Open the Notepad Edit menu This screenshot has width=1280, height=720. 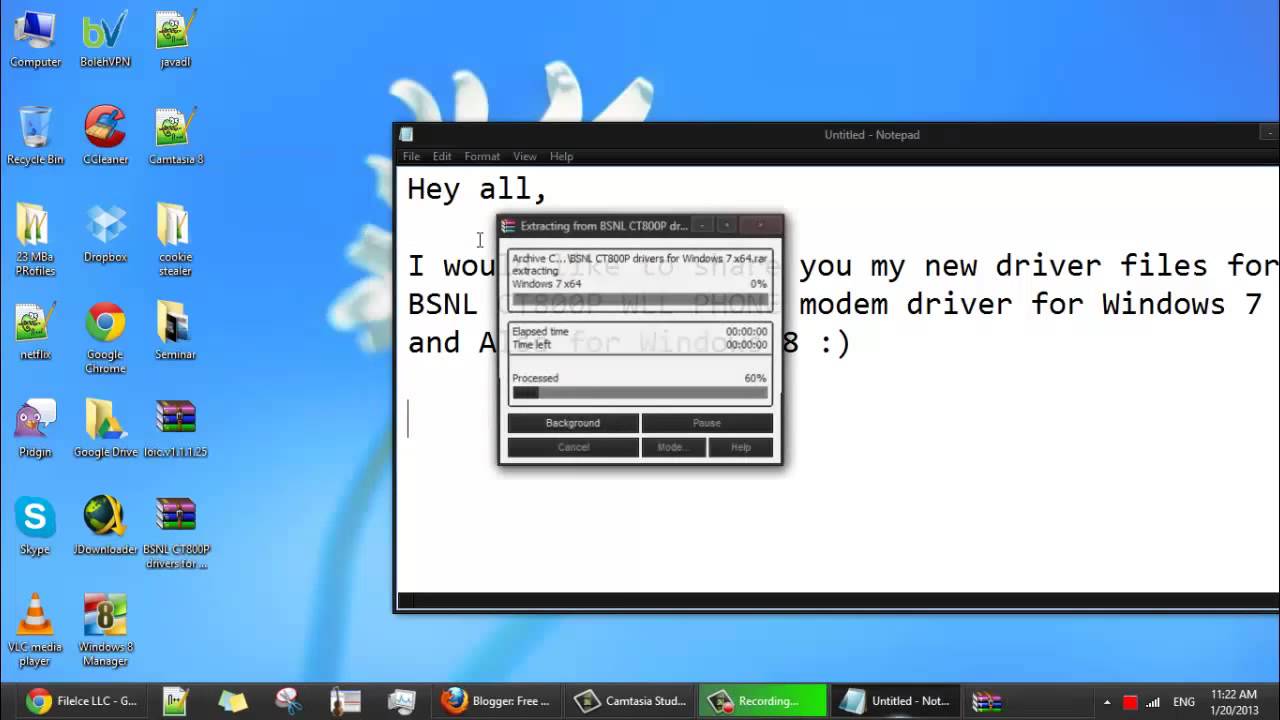442,156
